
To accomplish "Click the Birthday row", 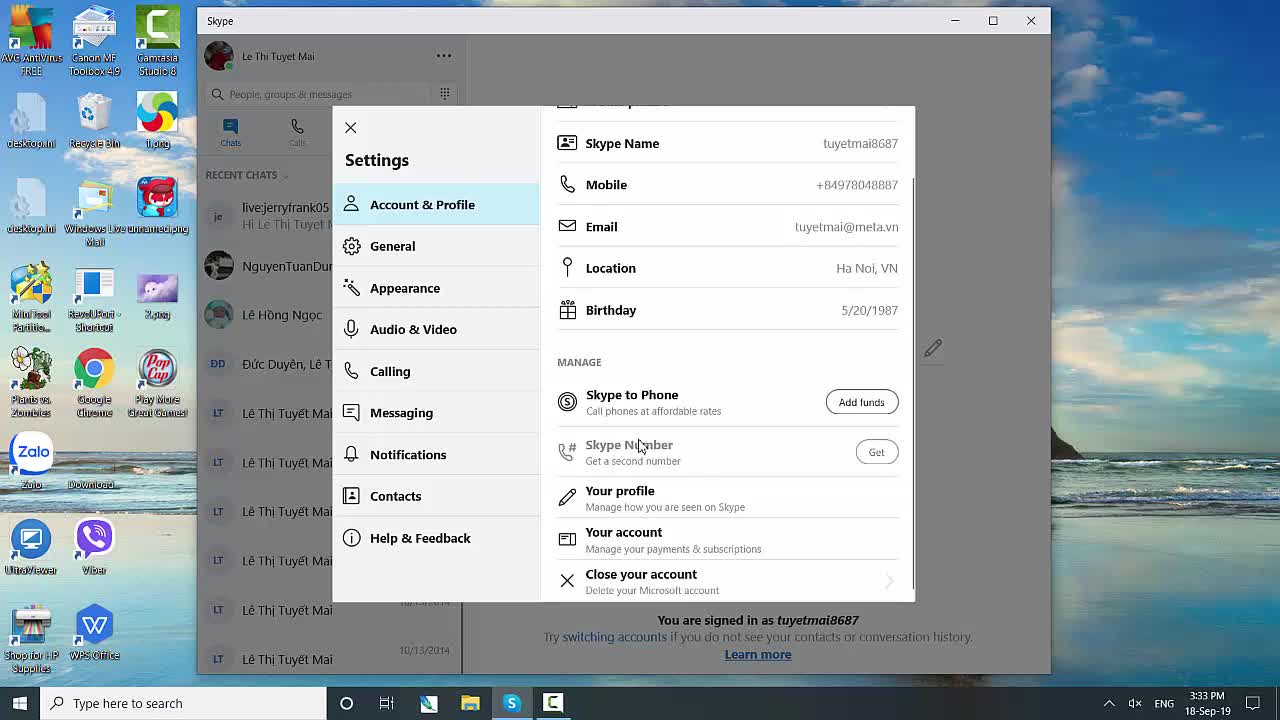I will pyautogui.click(x=727, y=310).
